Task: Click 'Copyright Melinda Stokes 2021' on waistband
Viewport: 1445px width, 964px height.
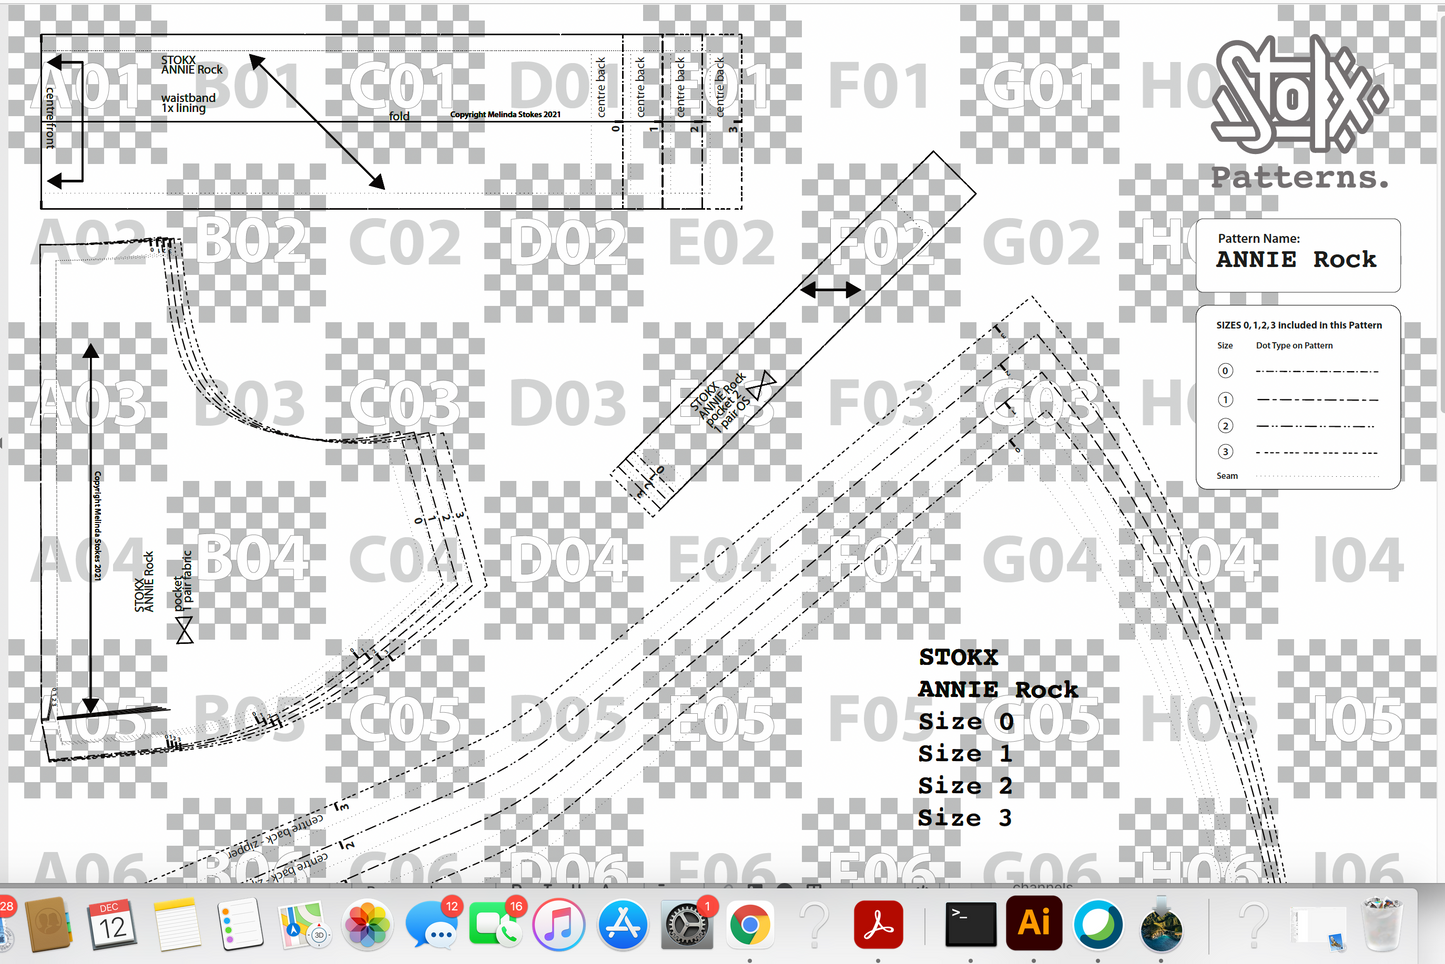Action: (x=505, y=115)
